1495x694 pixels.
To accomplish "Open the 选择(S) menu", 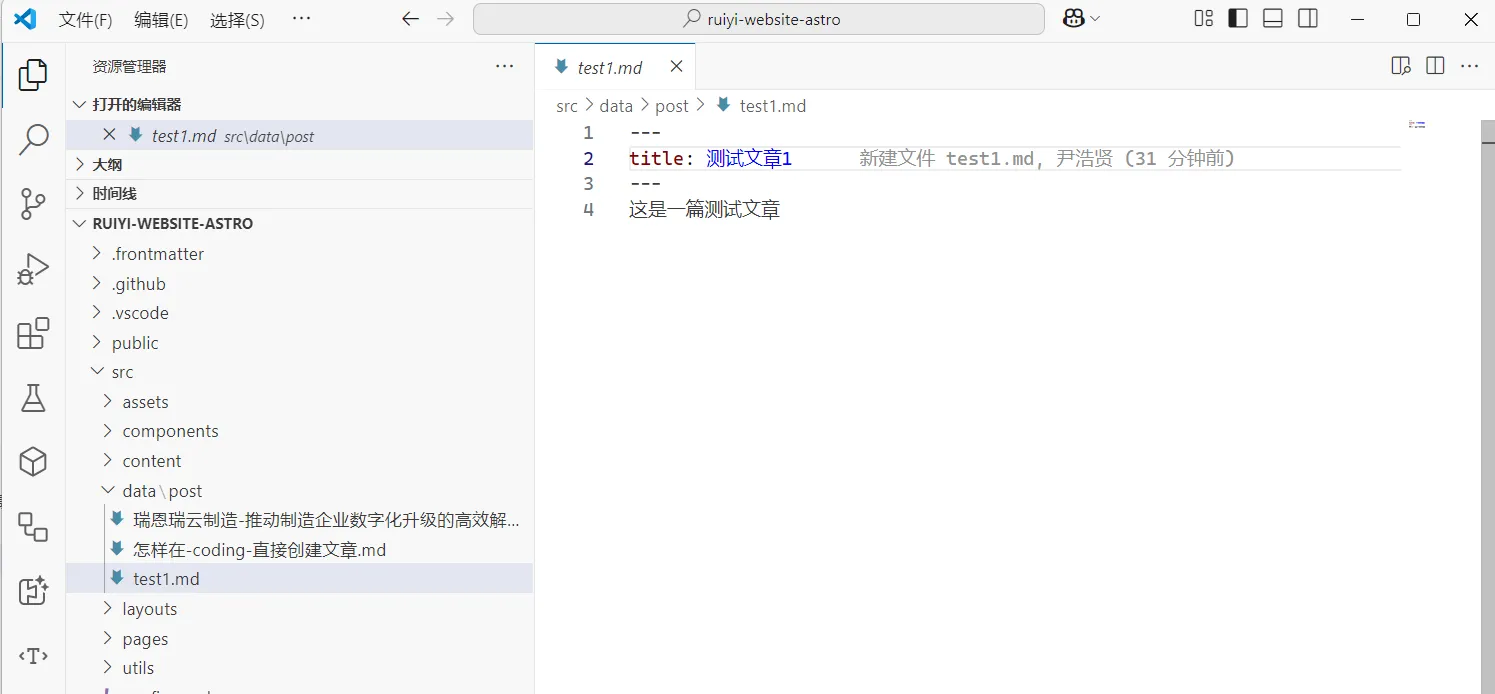I will [x=237, y=20].
